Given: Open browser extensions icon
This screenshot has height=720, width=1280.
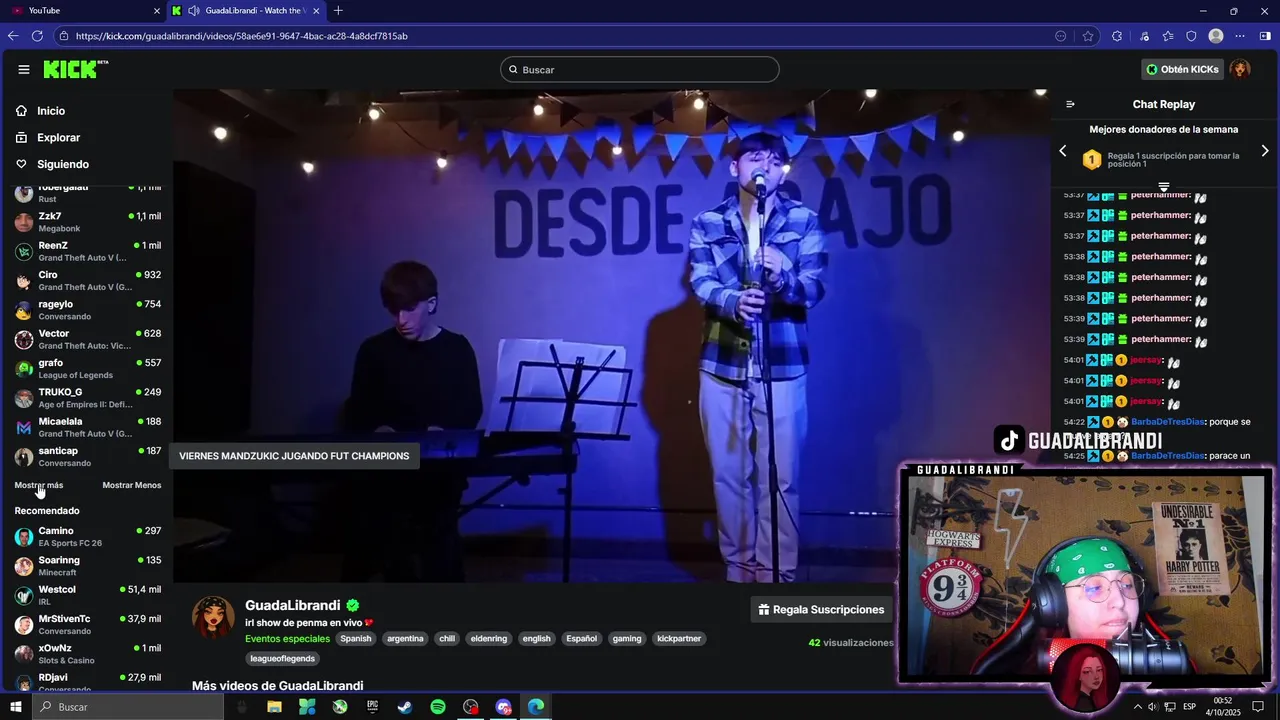Looking at the screenshot, I should click(1117, 36).
